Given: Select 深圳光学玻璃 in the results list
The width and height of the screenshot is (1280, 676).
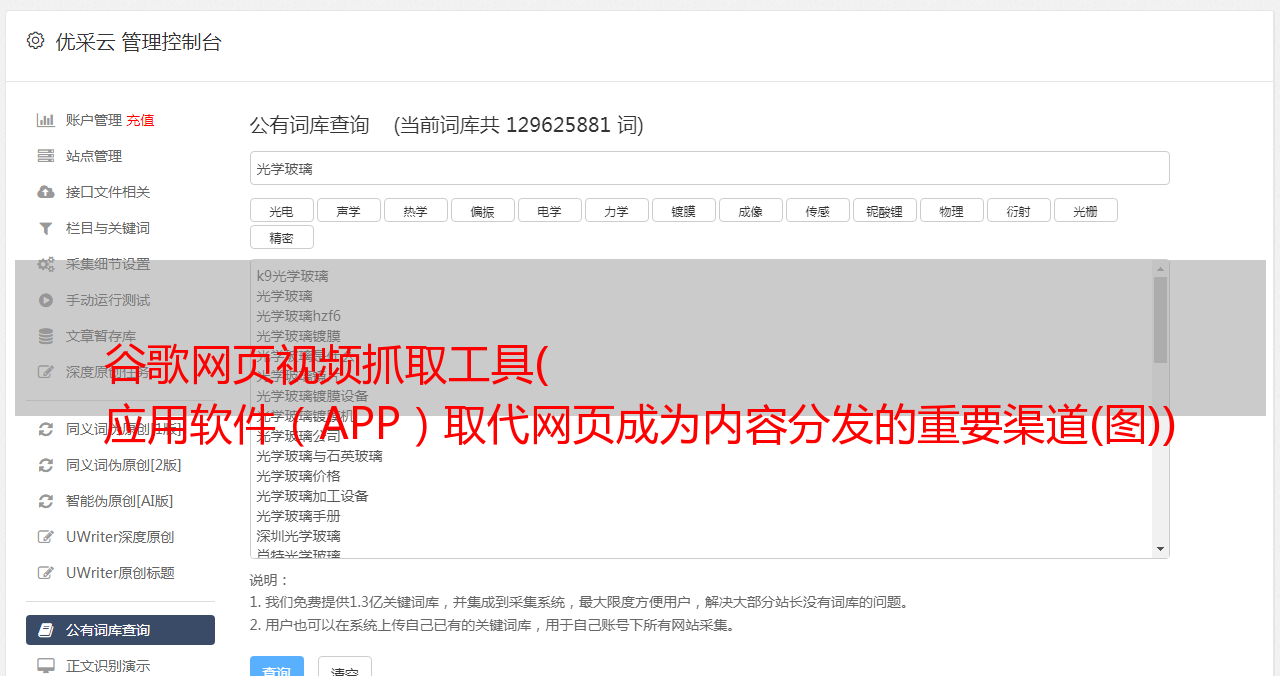Looking at the screenshot, I should [298, 536].
